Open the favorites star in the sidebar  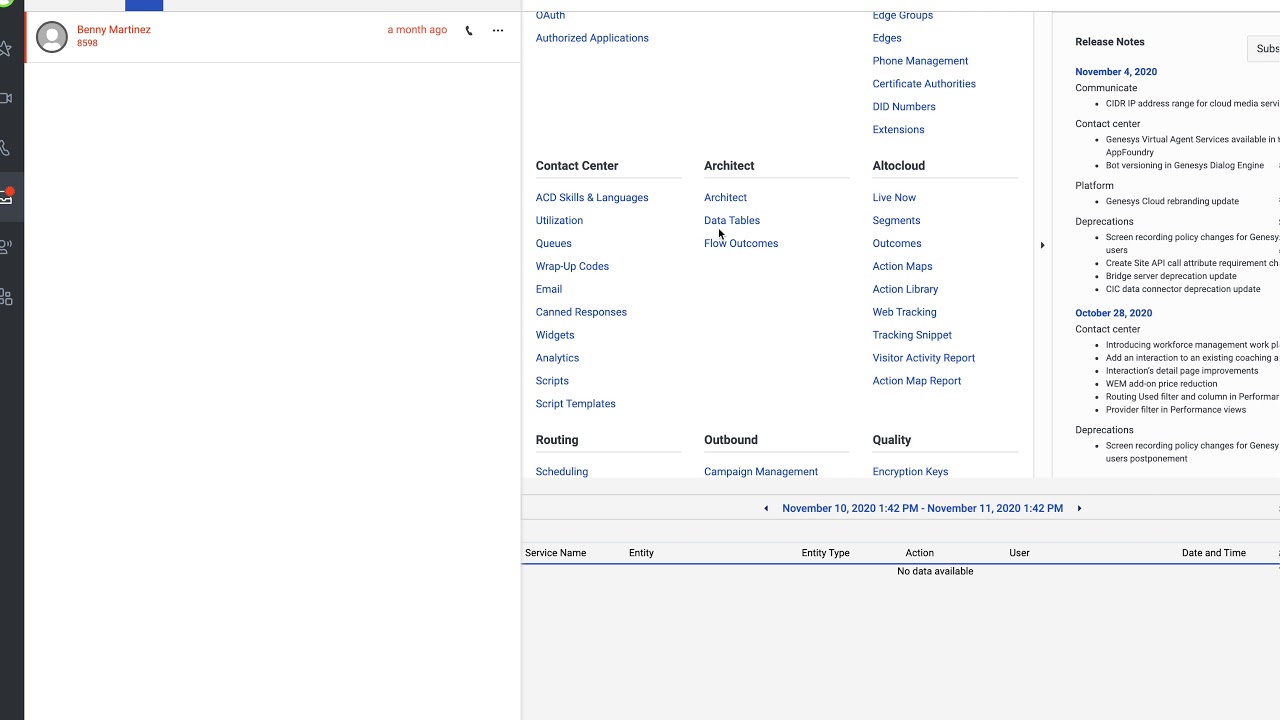tap(5, 48)
